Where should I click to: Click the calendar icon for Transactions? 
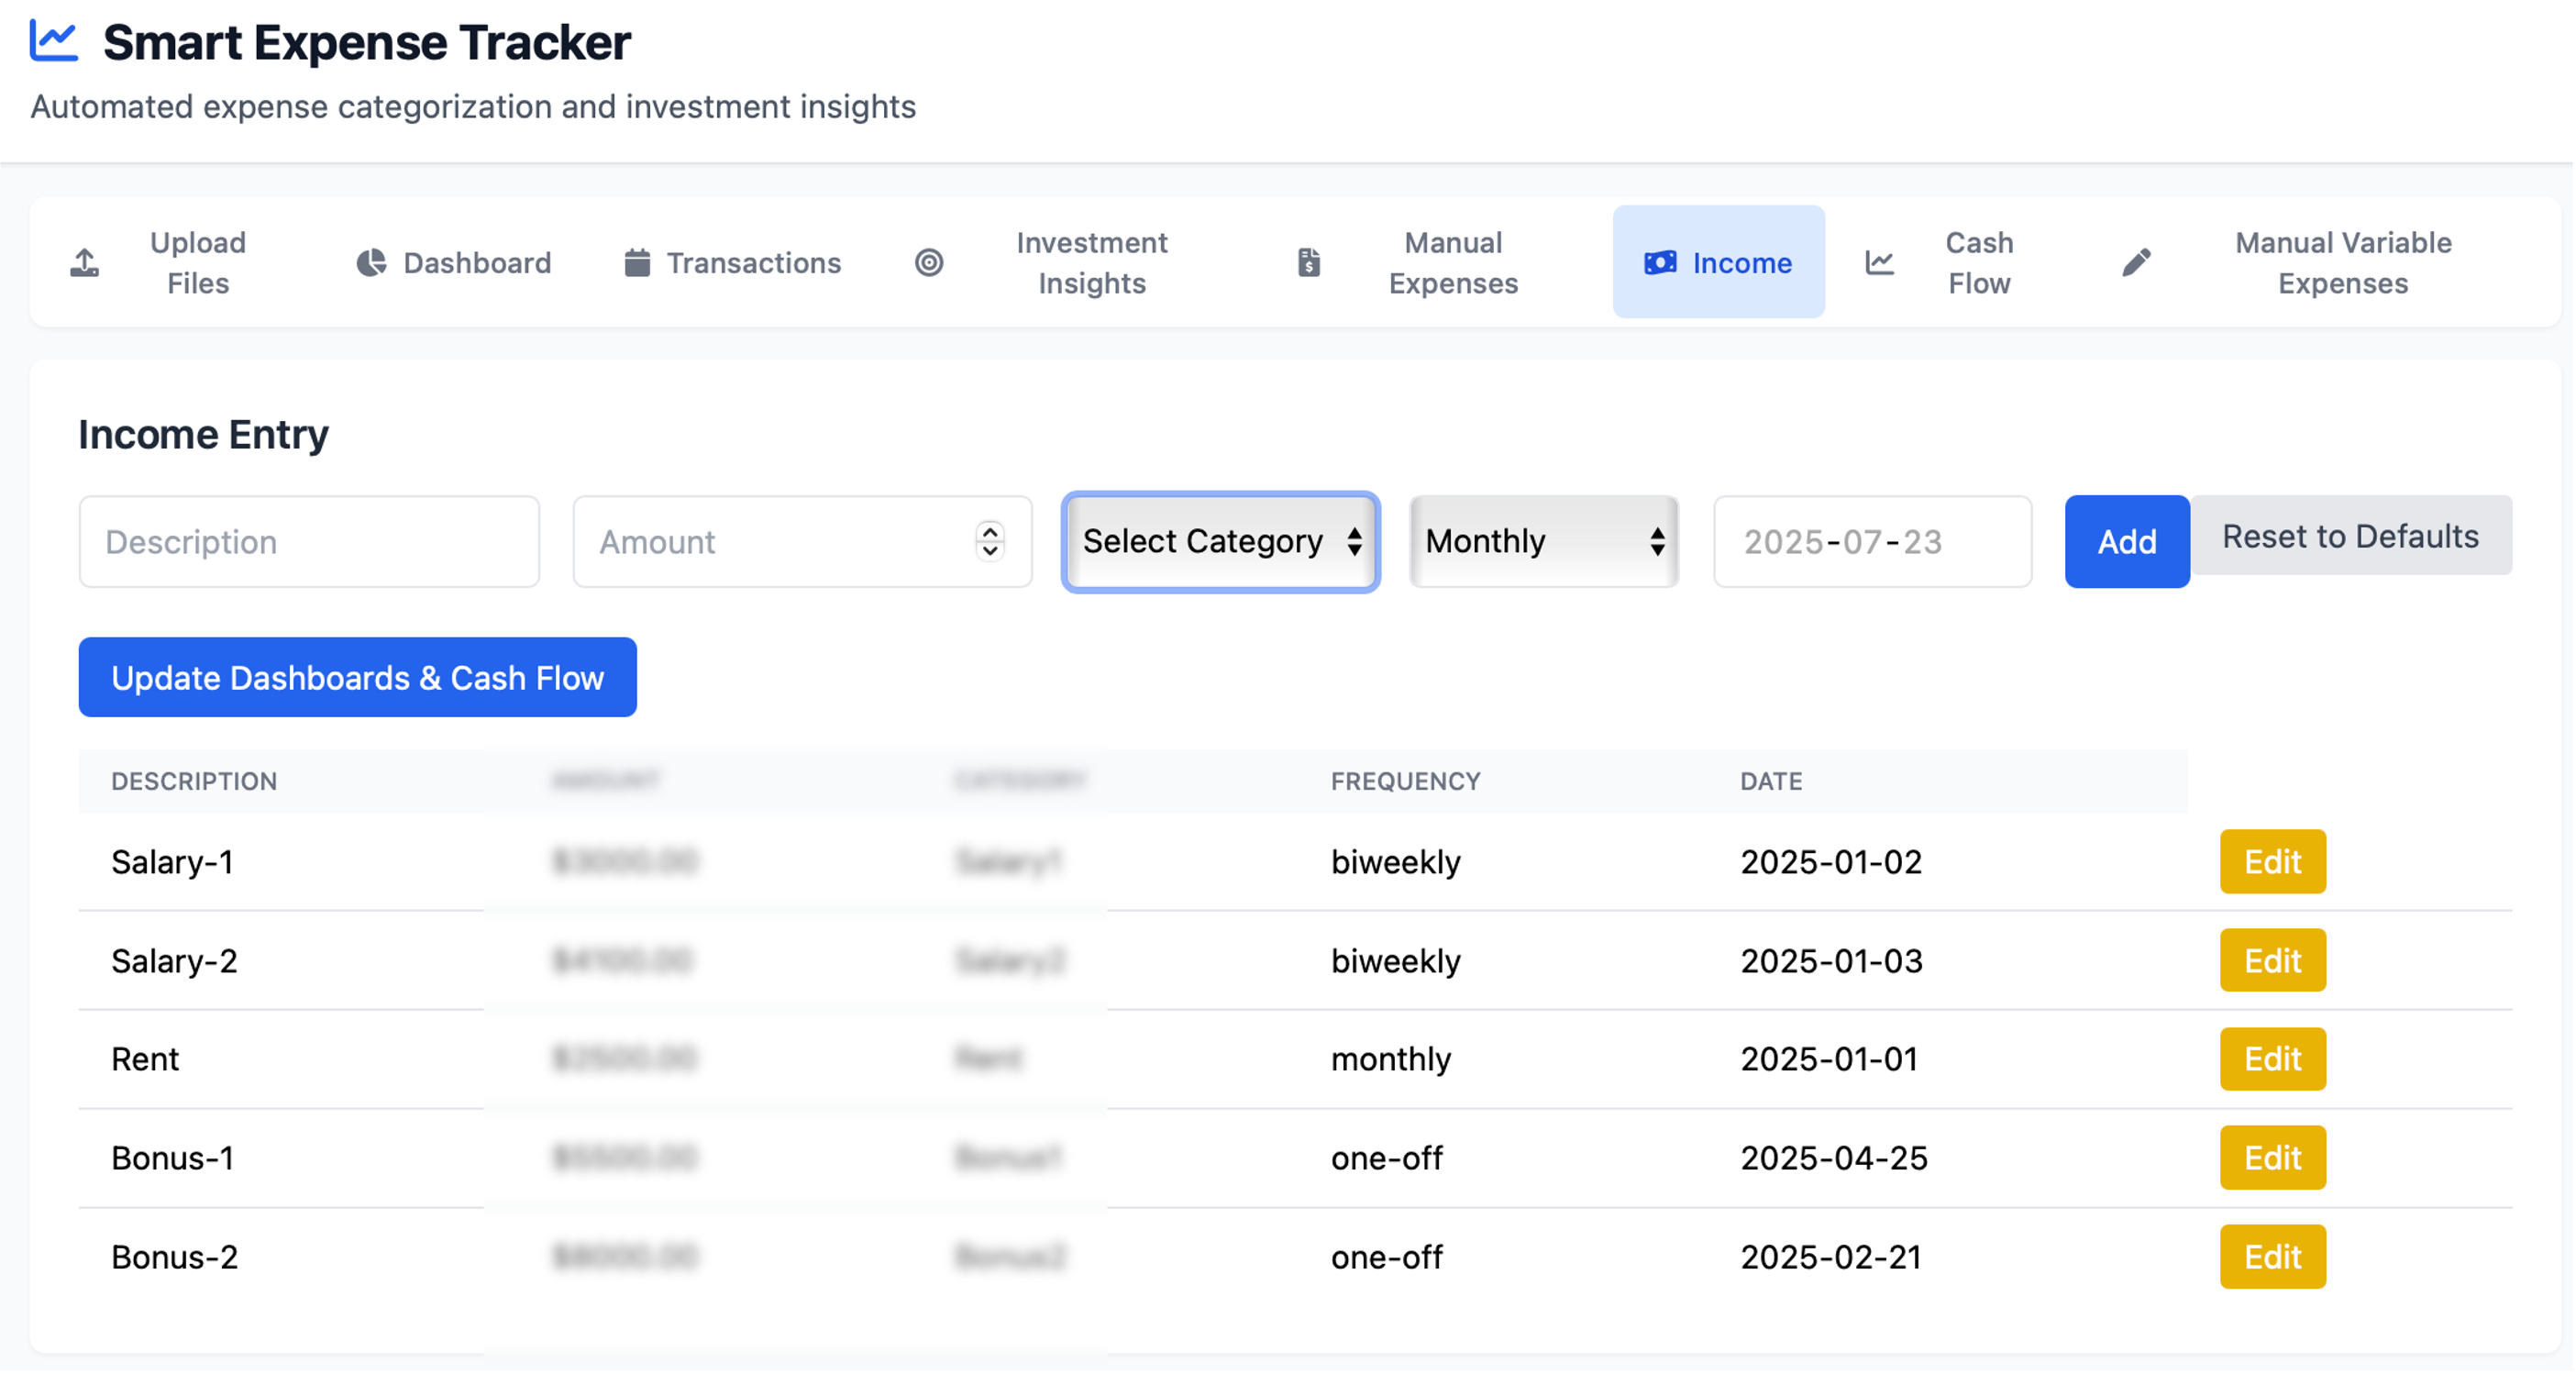click(x=637, y=263)
